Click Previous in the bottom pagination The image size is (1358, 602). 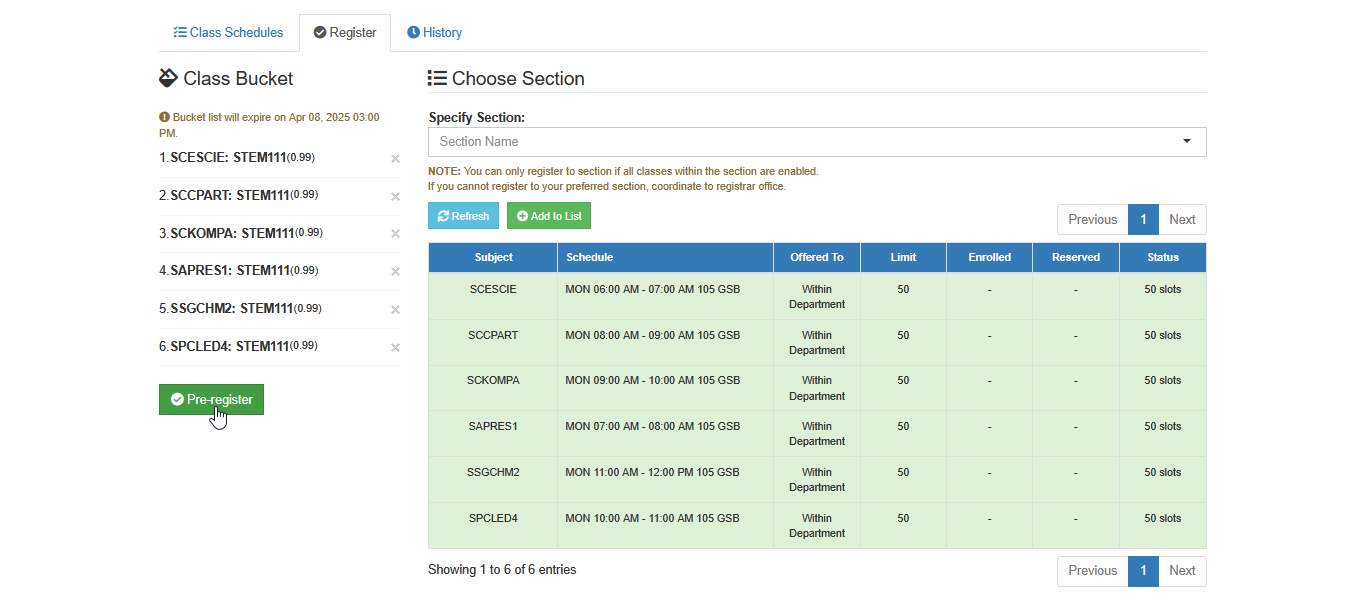point(1092,571)
